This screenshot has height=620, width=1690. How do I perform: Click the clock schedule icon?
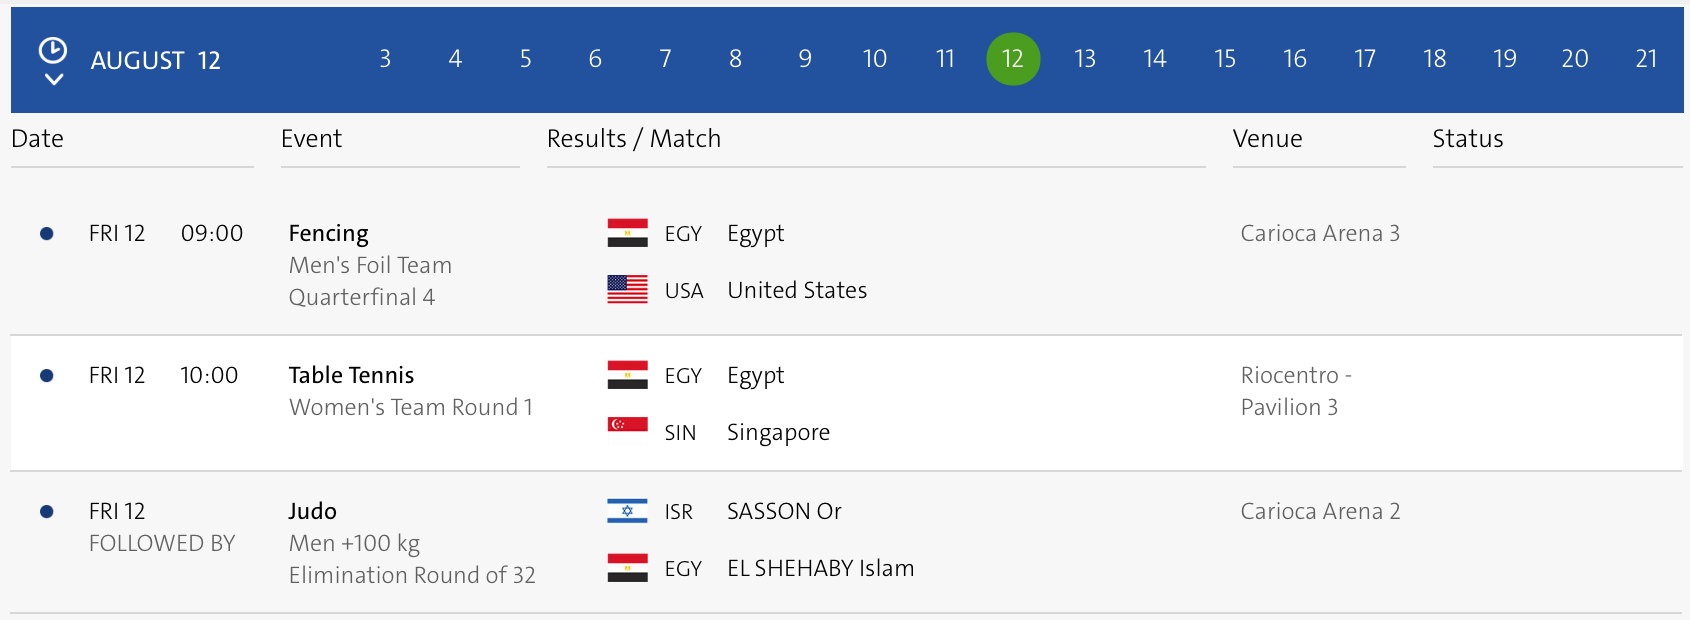pos(52,50)
